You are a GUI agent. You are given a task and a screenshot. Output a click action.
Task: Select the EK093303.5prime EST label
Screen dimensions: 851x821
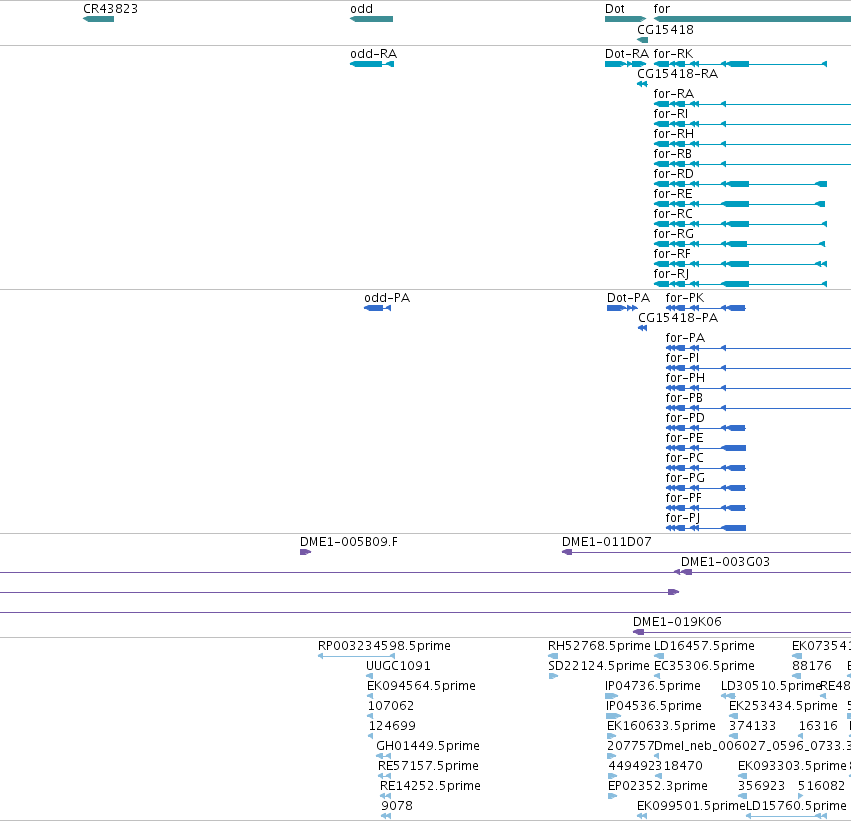coord(792,766)
